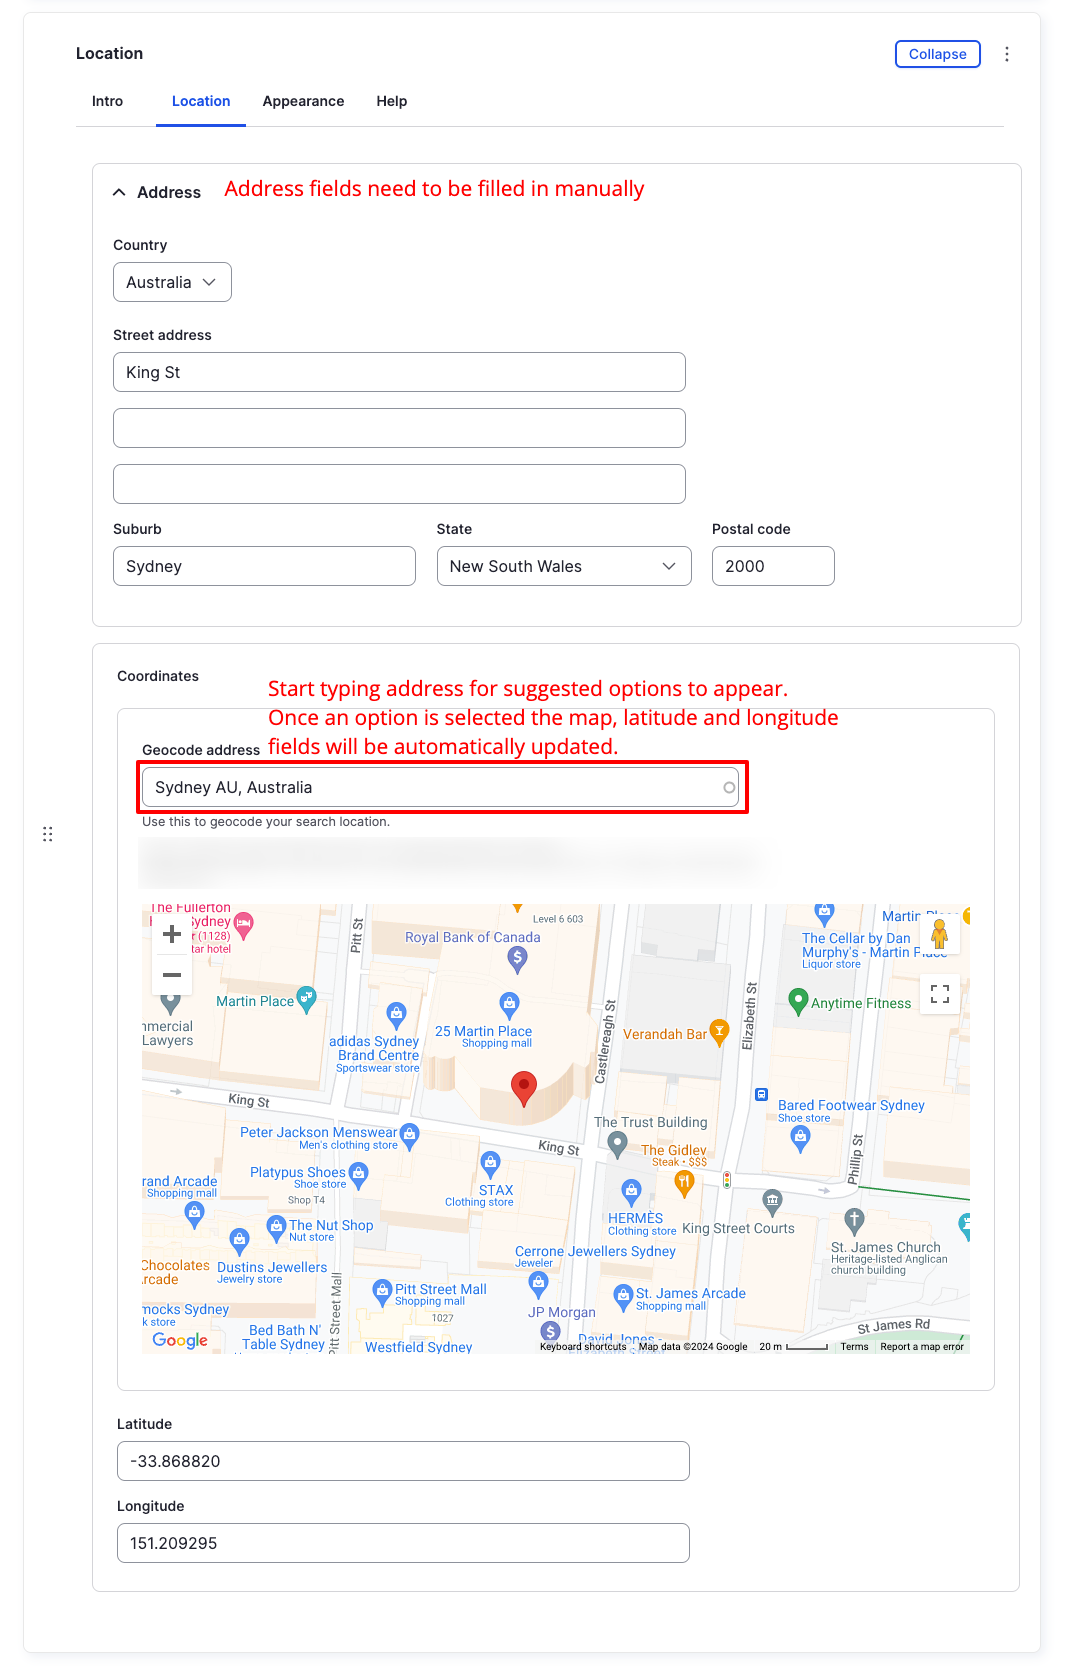Image resolution: width=1081 pixels, height=1666 pixels.
Task: Switch to the Intro tab
Action: click(107, 101)
